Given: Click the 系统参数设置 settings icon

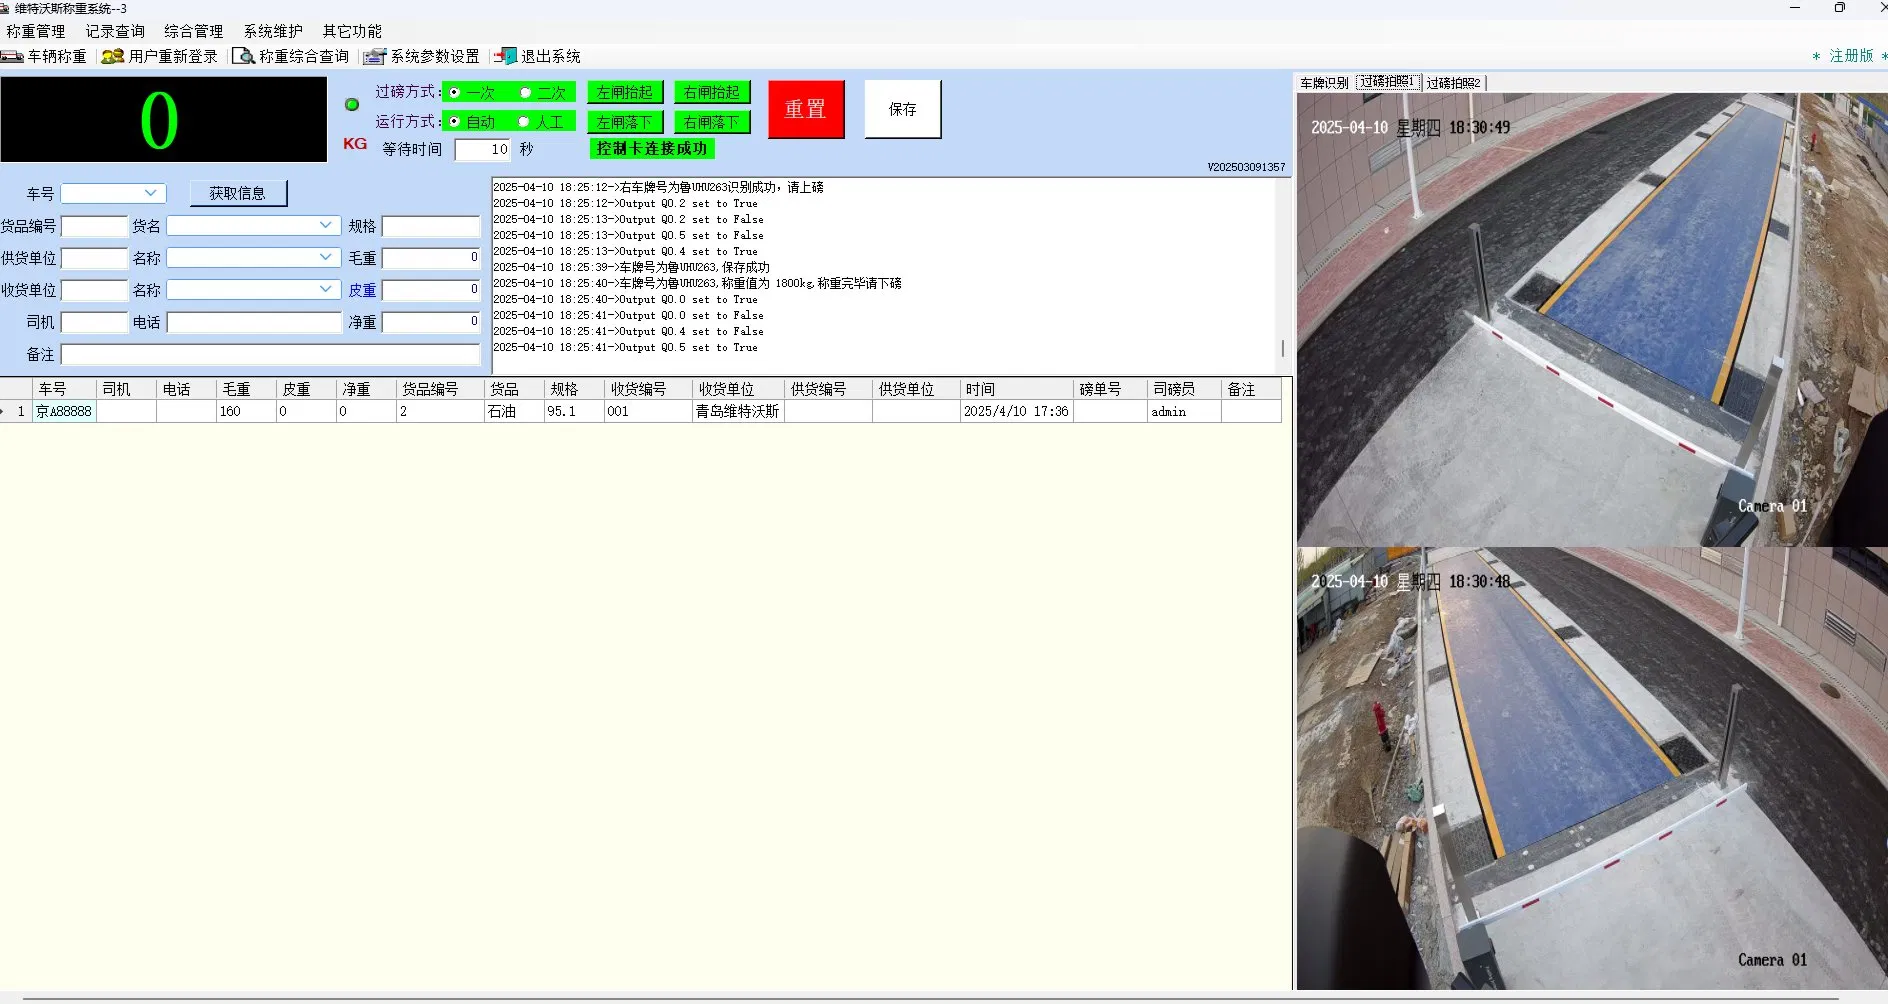Looking at the screenshot, I should pos(374,57).
